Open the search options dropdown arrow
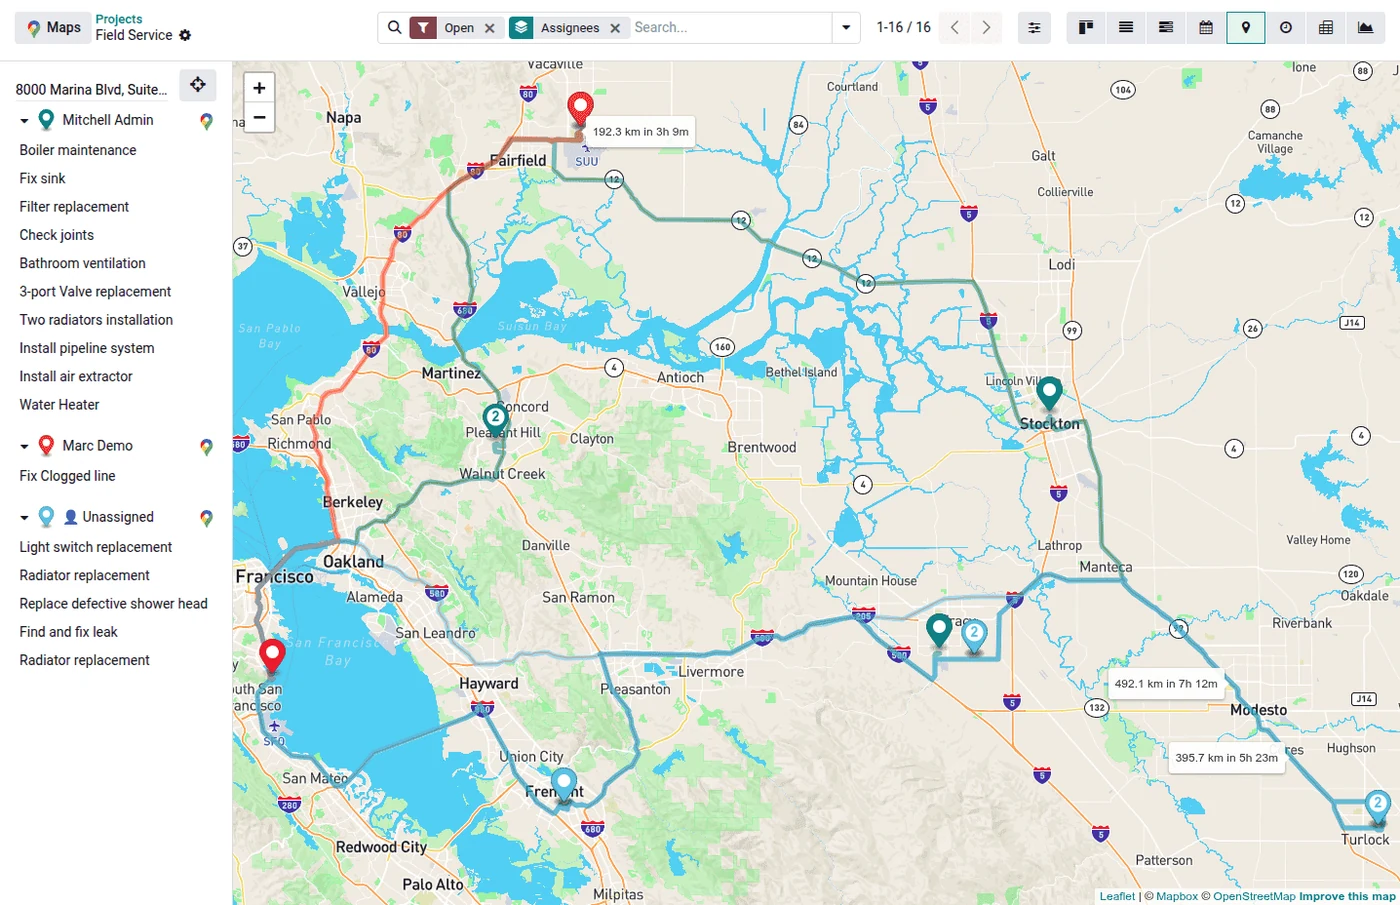Viewport: 1400px width, 905px height. pyautogui.click(x=846, y=28)
